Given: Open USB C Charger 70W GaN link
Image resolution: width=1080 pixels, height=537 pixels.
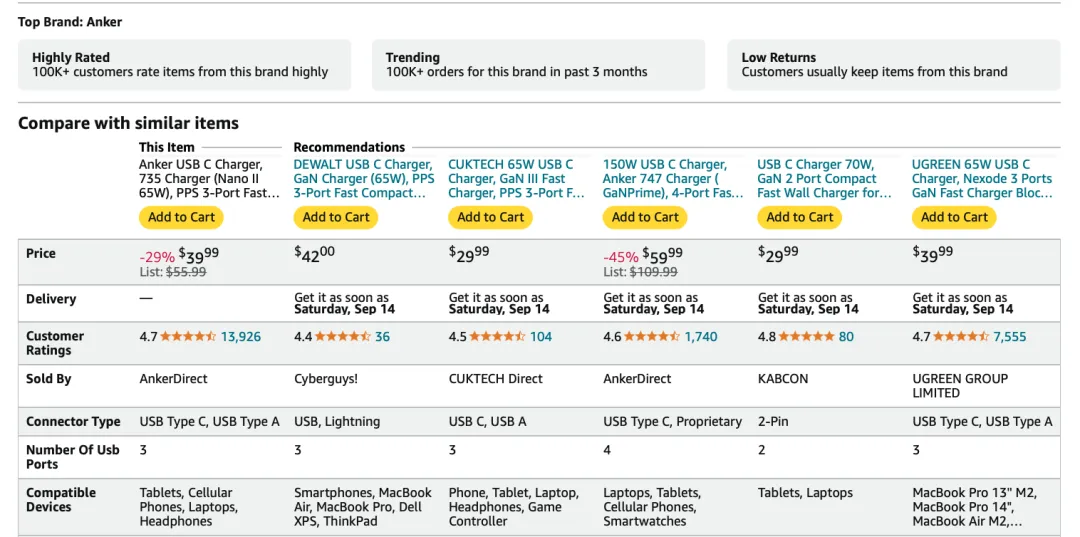Looking at the screenshot, I should [824, 179].
